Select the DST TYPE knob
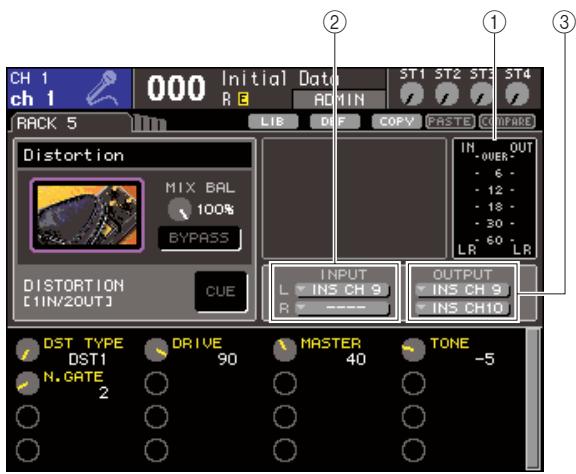Viewport: 576px width, 474px height. pos(28,350)
